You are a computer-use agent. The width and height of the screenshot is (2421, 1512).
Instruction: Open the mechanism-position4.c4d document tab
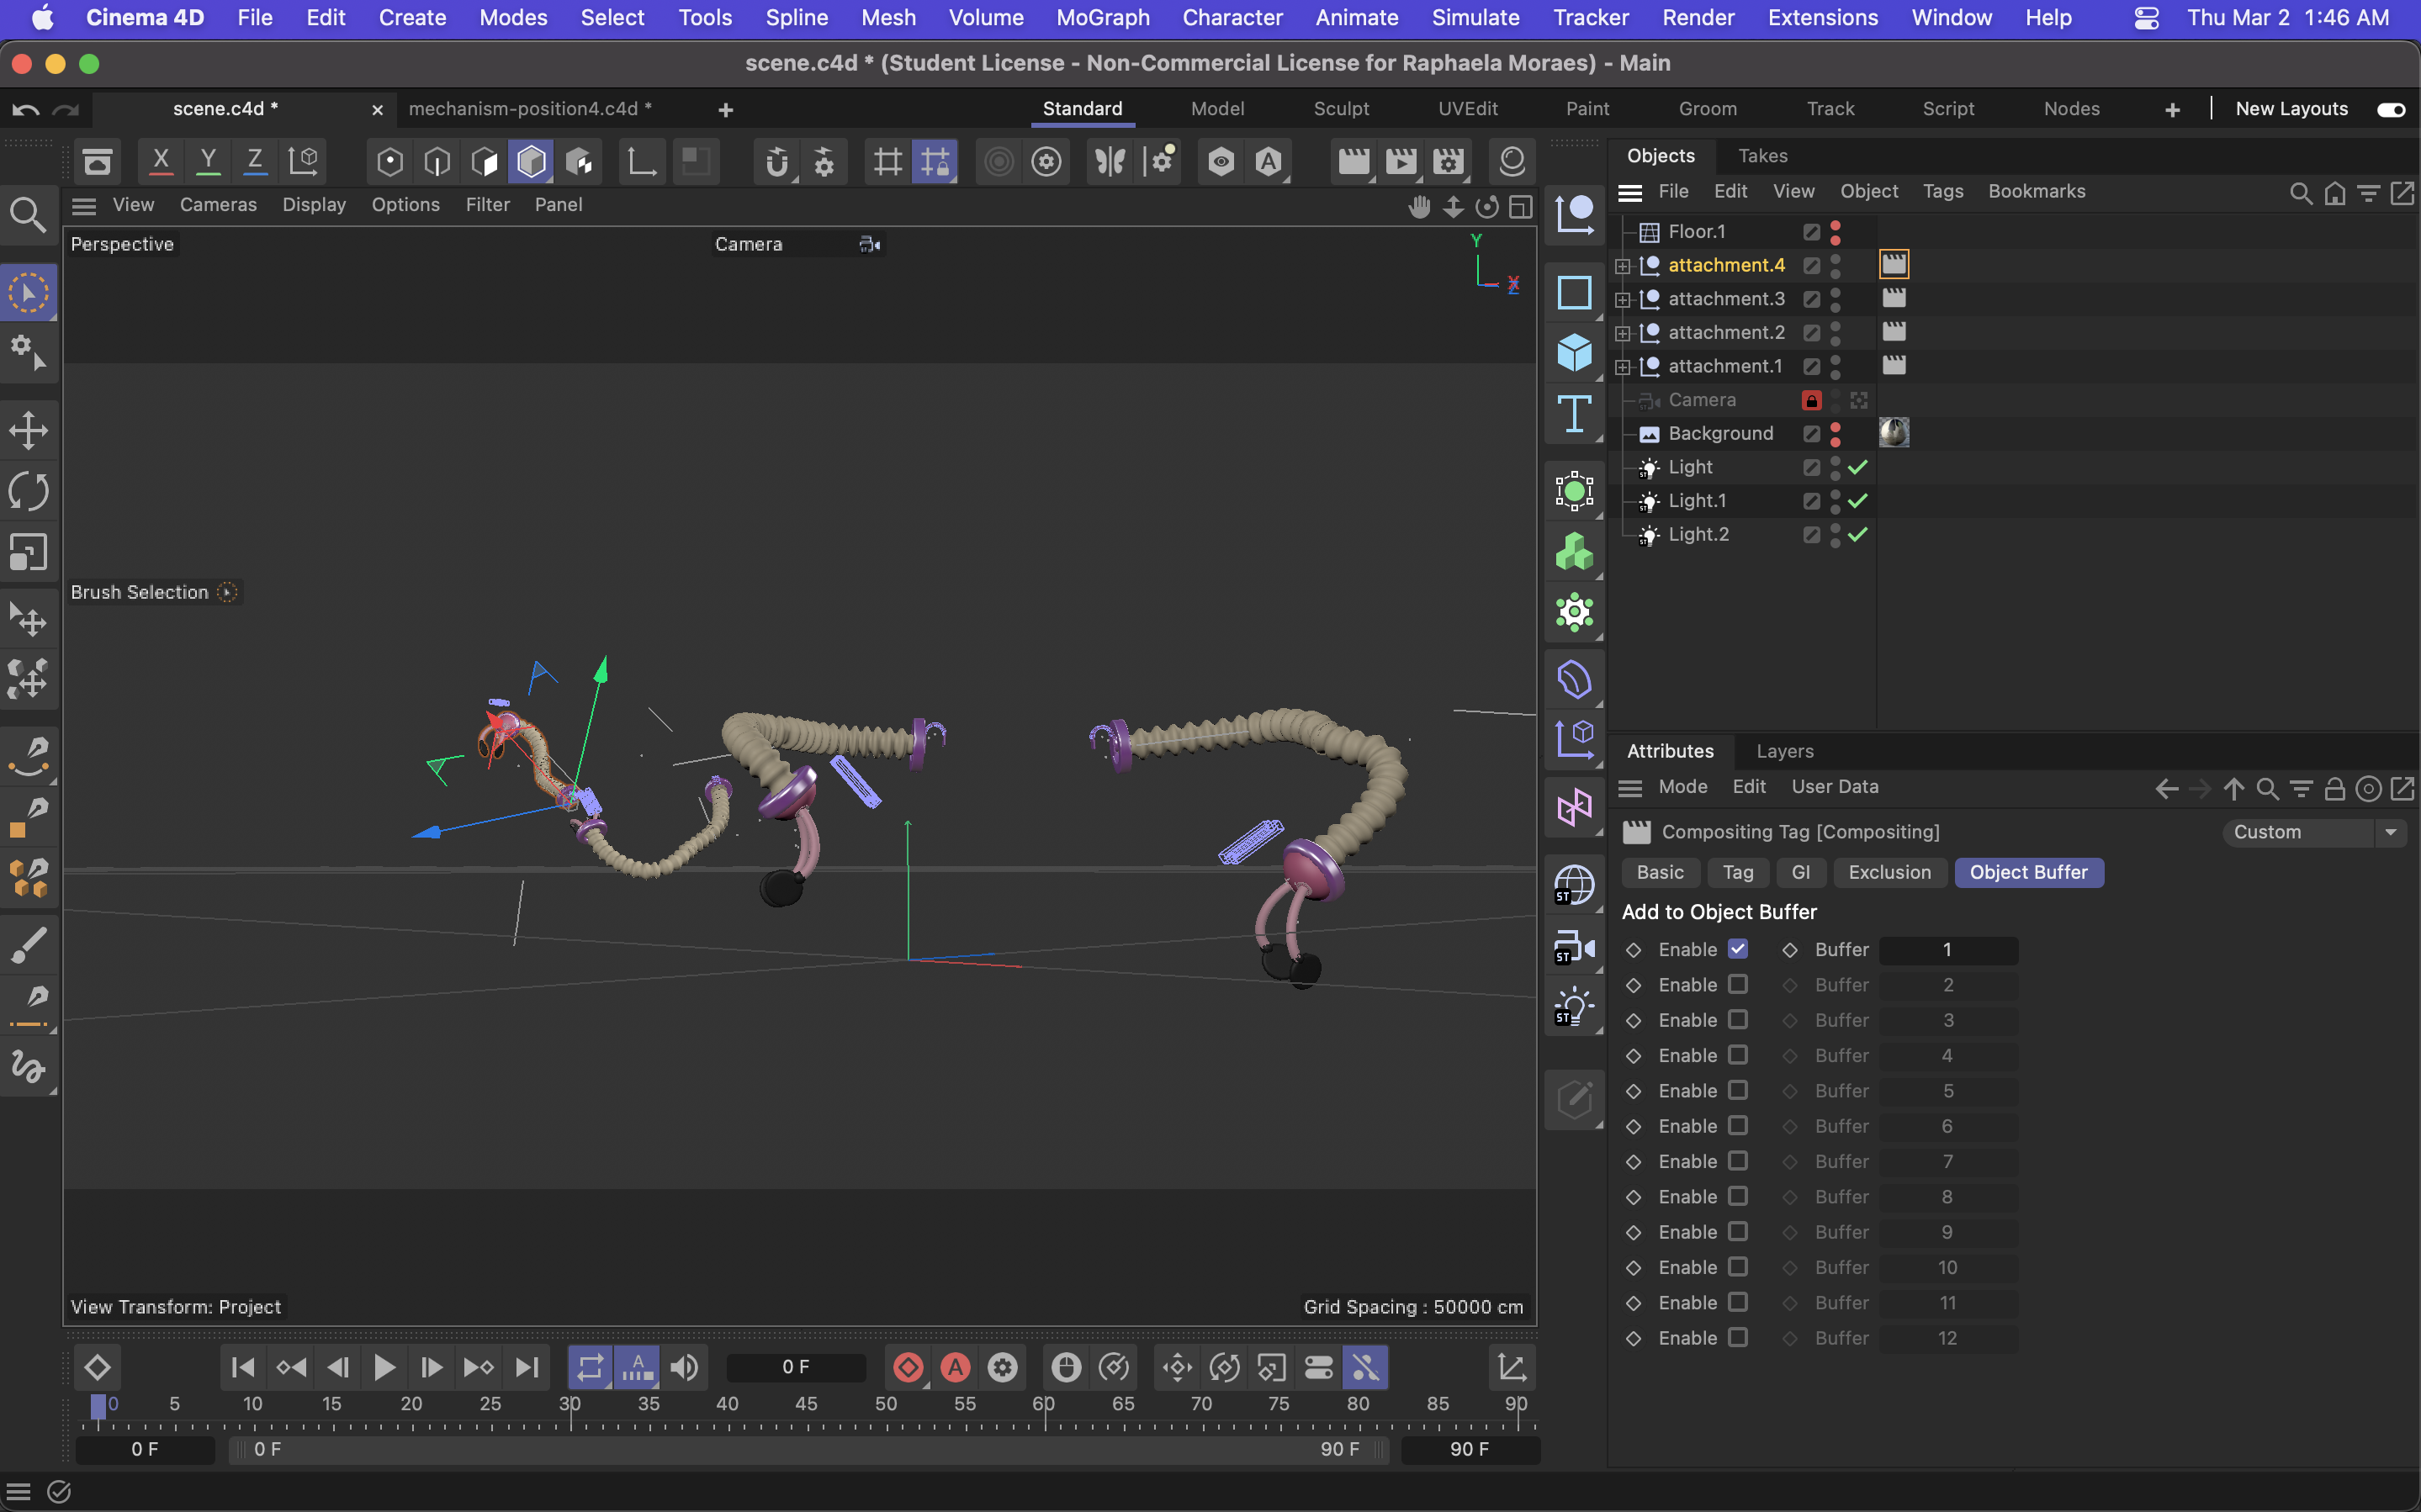[529, 109]
